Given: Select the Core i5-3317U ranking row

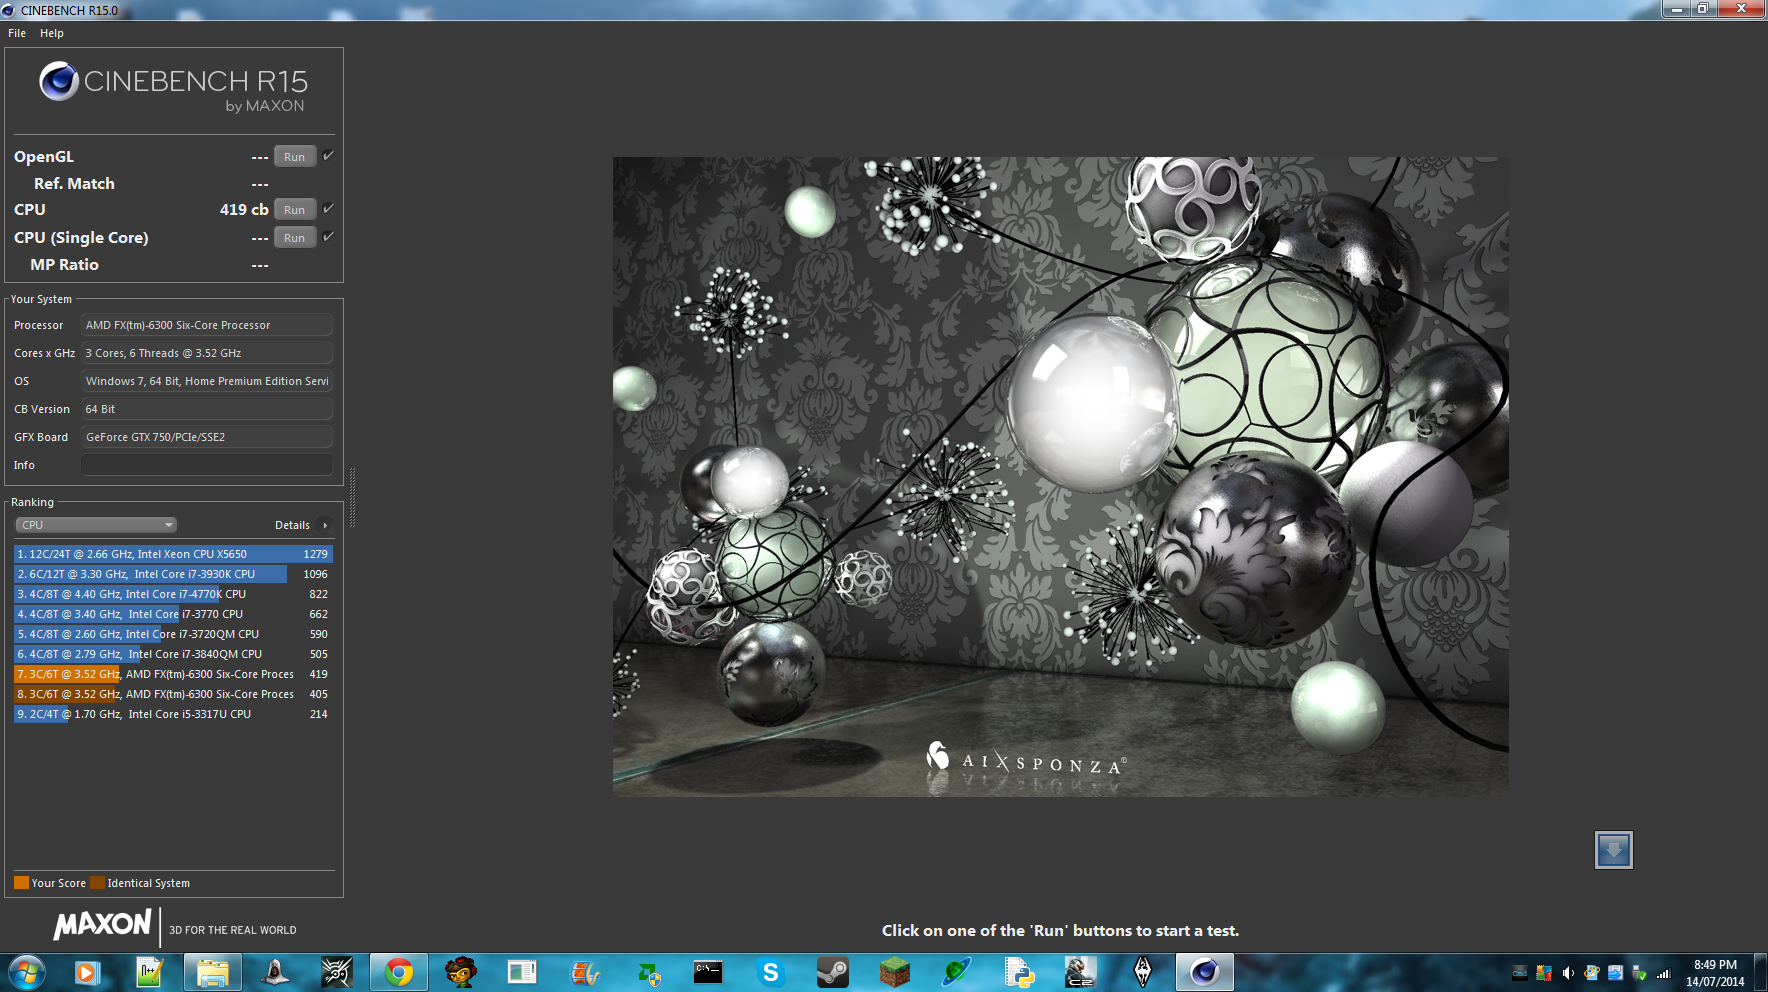Looking at the screenshot, I should pos(174,714).
